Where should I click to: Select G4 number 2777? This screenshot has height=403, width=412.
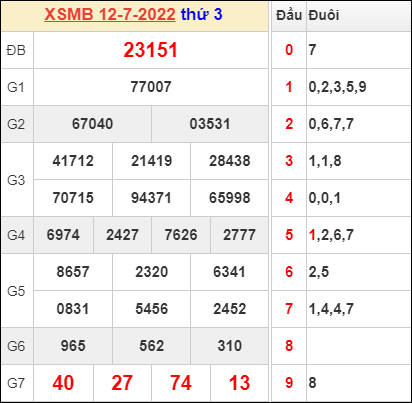(239, 235)
